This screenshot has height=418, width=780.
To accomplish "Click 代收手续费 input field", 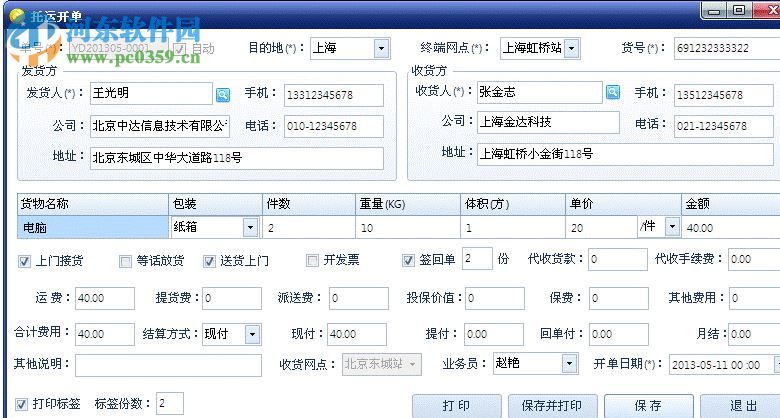I will [754, 259].
